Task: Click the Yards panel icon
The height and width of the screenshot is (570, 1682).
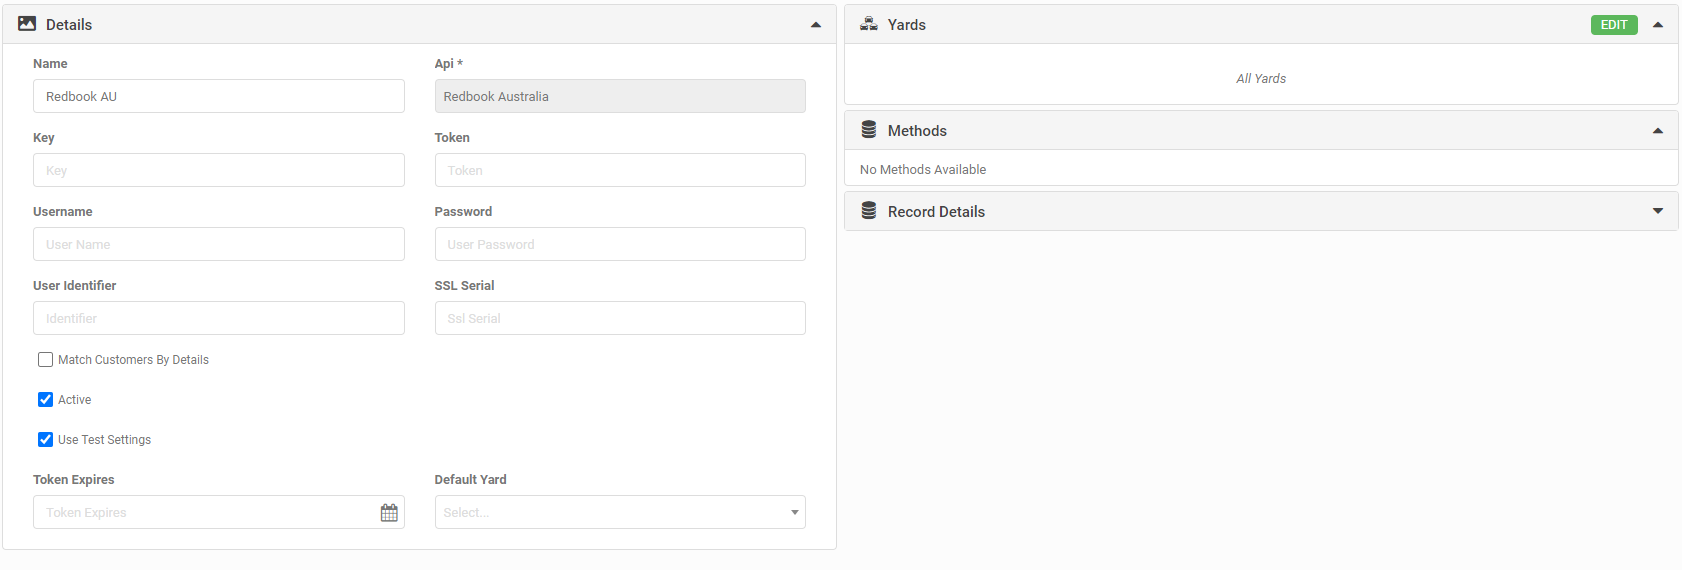Action: pos(869,24)
